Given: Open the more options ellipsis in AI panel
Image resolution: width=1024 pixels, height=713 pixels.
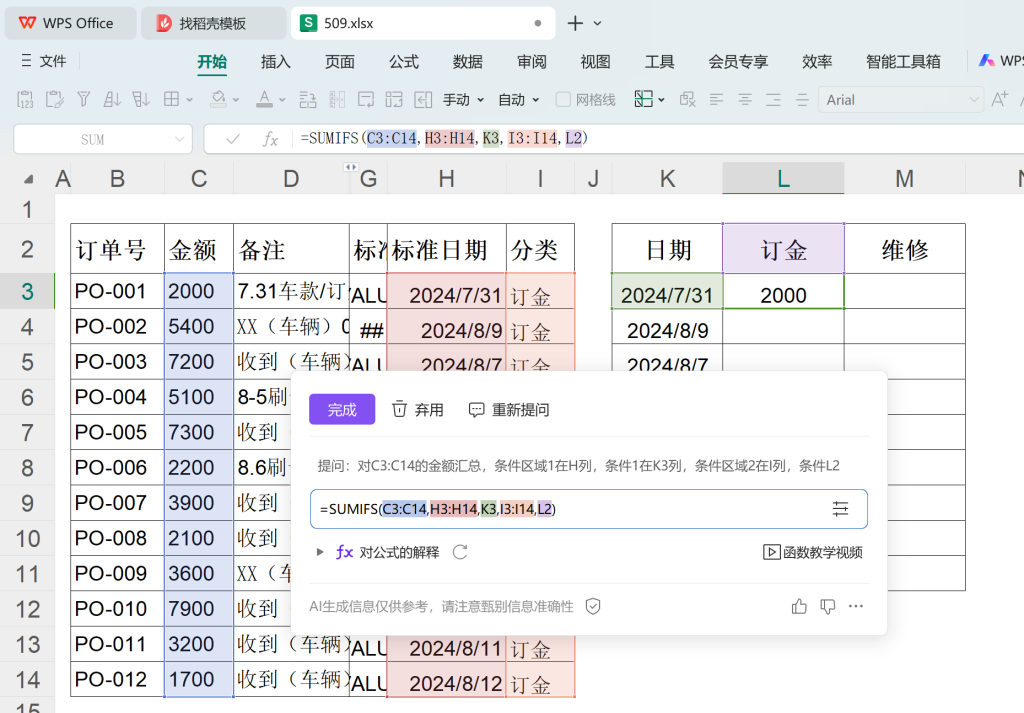Looking at the screenshot, I should 856,607.
